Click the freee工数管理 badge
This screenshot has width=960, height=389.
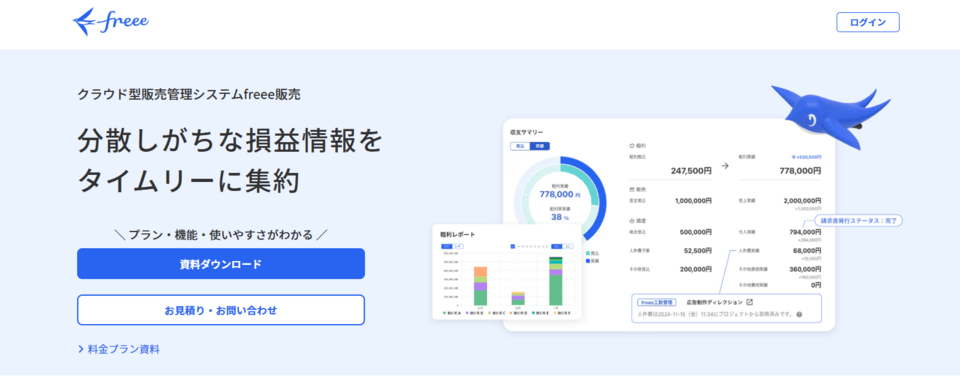tap(656, 302)
